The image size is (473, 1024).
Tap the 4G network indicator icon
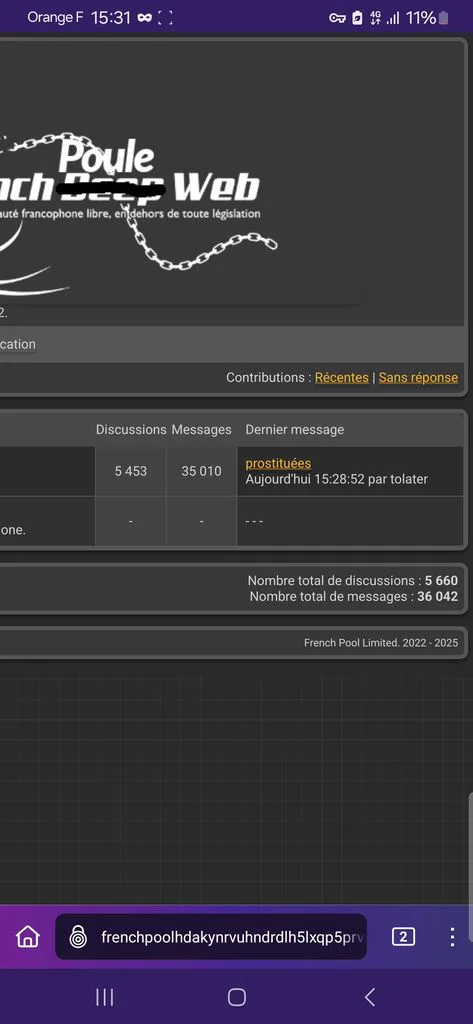[x=375, y=18]
